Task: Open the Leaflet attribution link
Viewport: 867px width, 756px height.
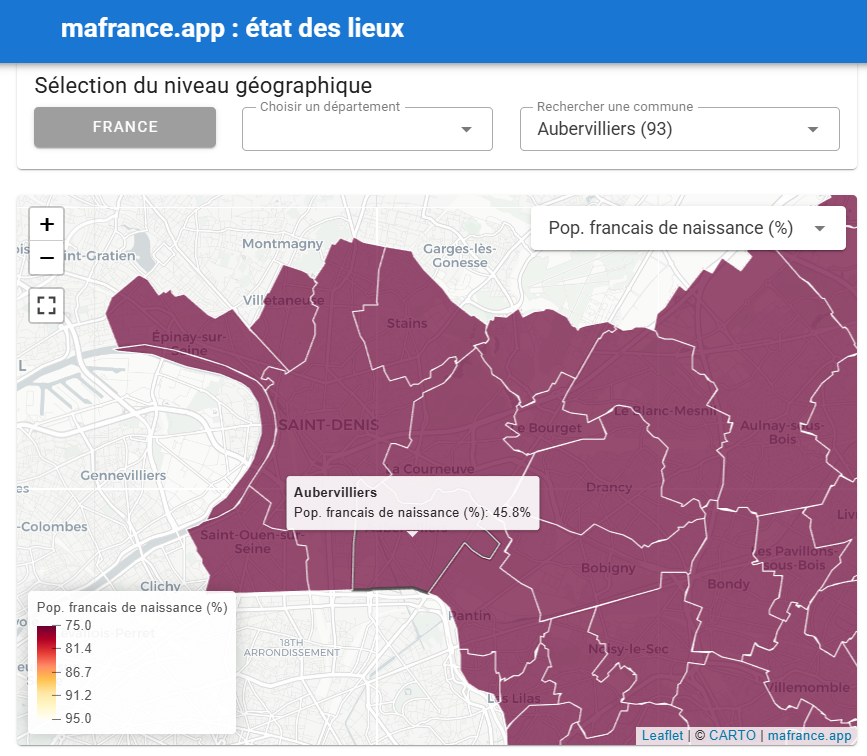Action: tap(662, 736)
